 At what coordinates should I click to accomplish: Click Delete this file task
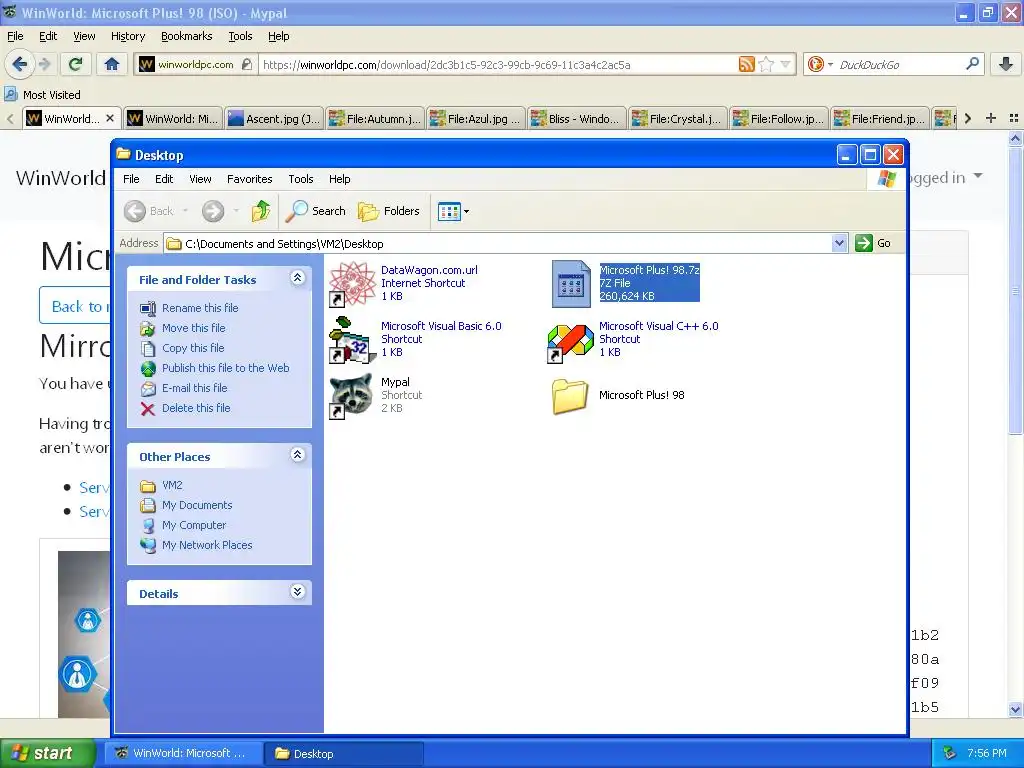click(196, 408)
